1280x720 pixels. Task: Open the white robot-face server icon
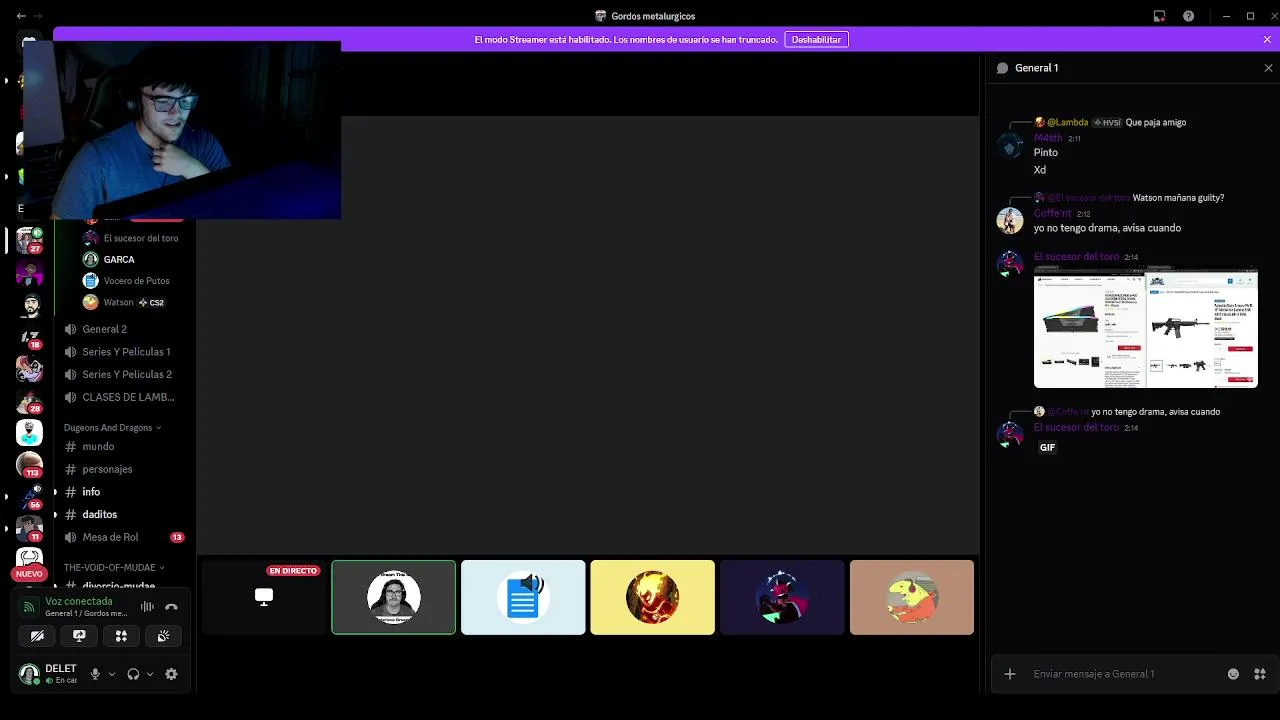tap(29, 433)
